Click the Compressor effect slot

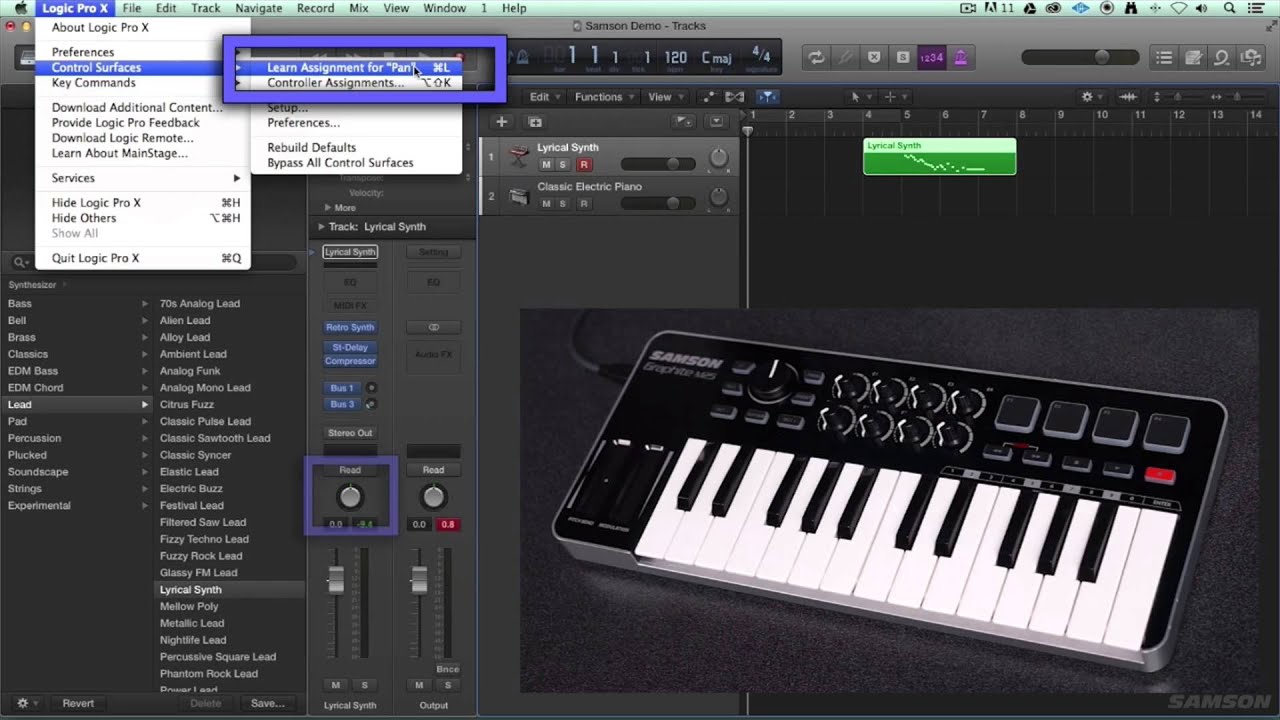point(350,361)
